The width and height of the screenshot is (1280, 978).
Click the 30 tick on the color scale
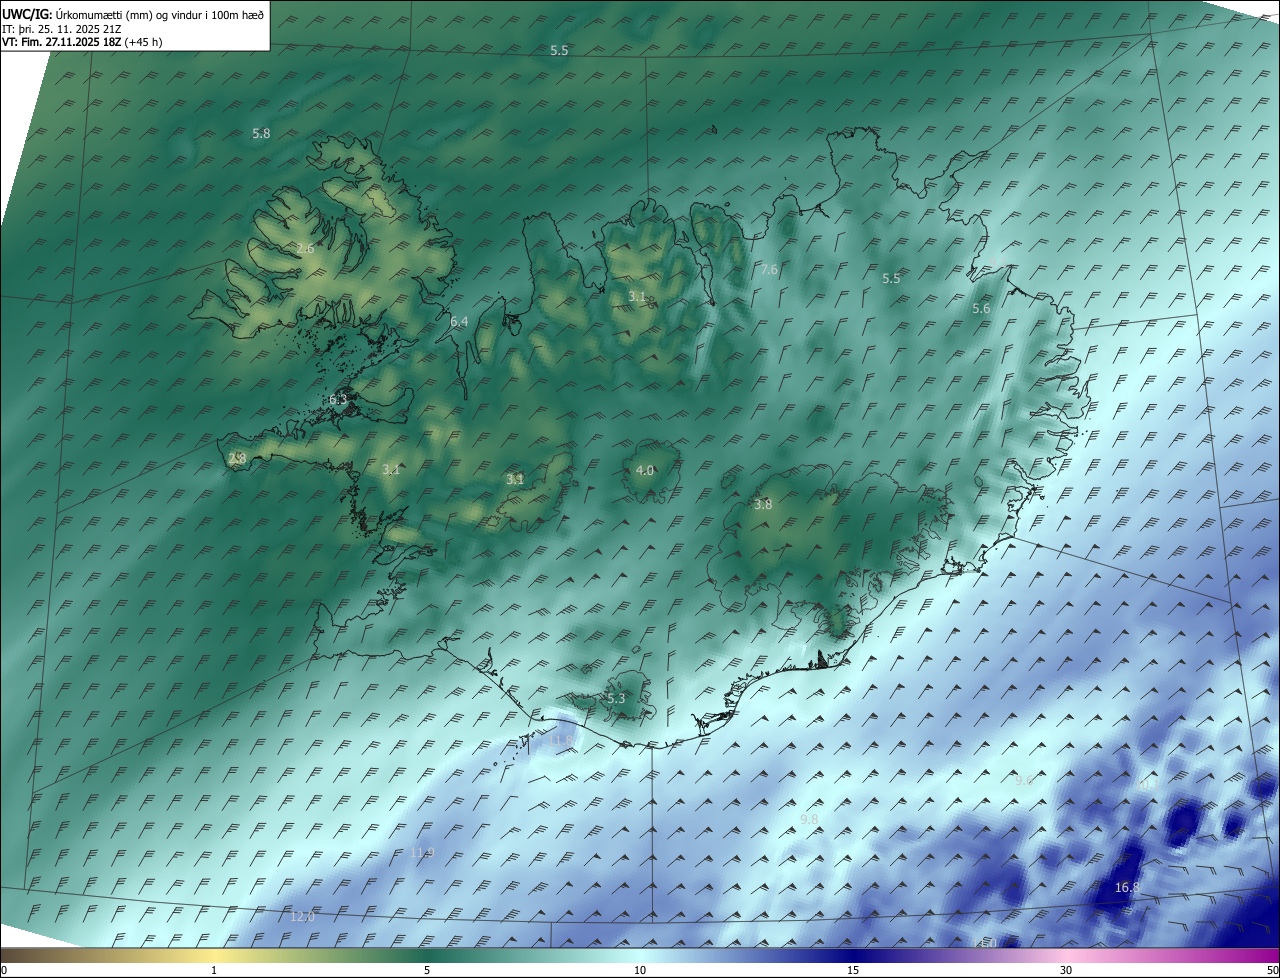(1066, 970)
